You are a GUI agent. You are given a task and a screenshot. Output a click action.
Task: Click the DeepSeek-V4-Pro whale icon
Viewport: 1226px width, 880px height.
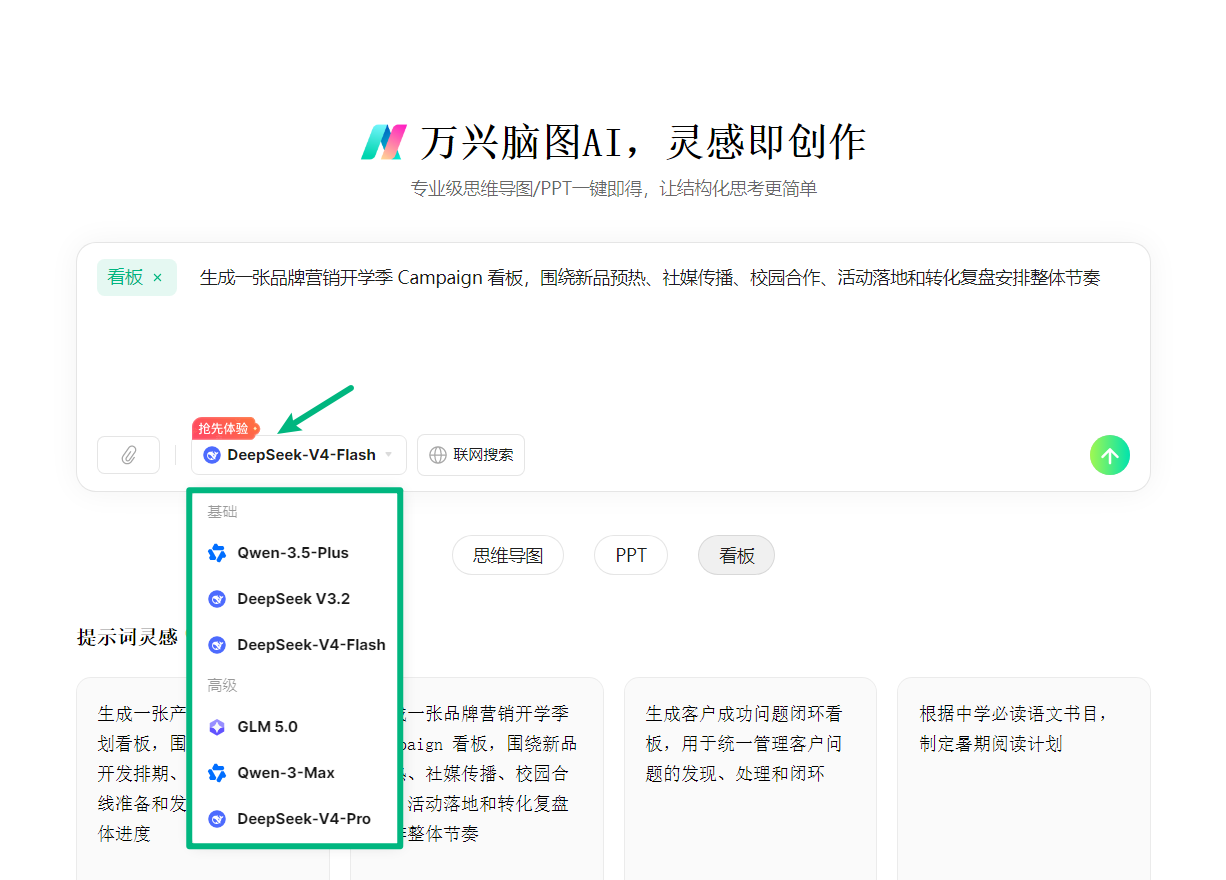pyautogui.click(x=217, y=819)
